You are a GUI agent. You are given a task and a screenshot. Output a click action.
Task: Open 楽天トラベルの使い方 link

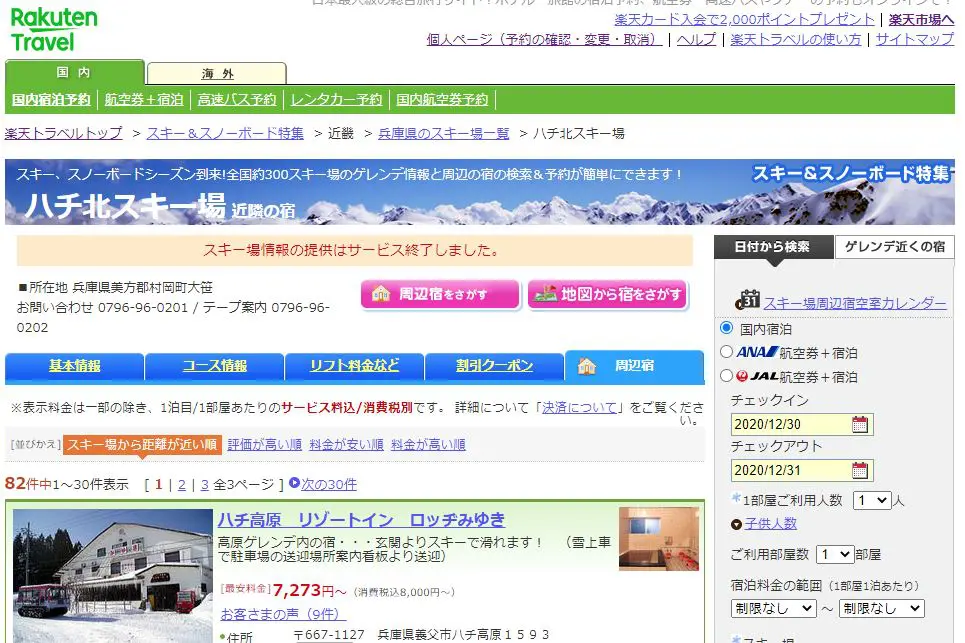(x=796, y=39)
